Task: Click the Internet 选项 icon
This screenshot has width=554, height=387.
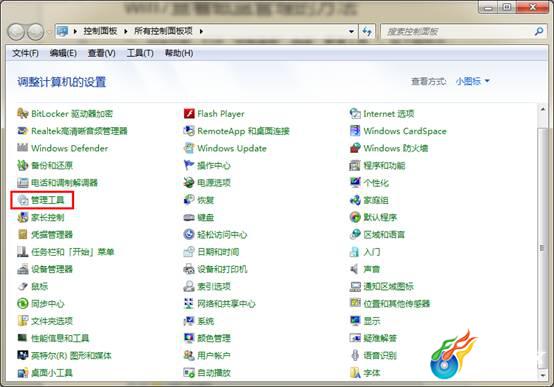Action: pos(355,113)
